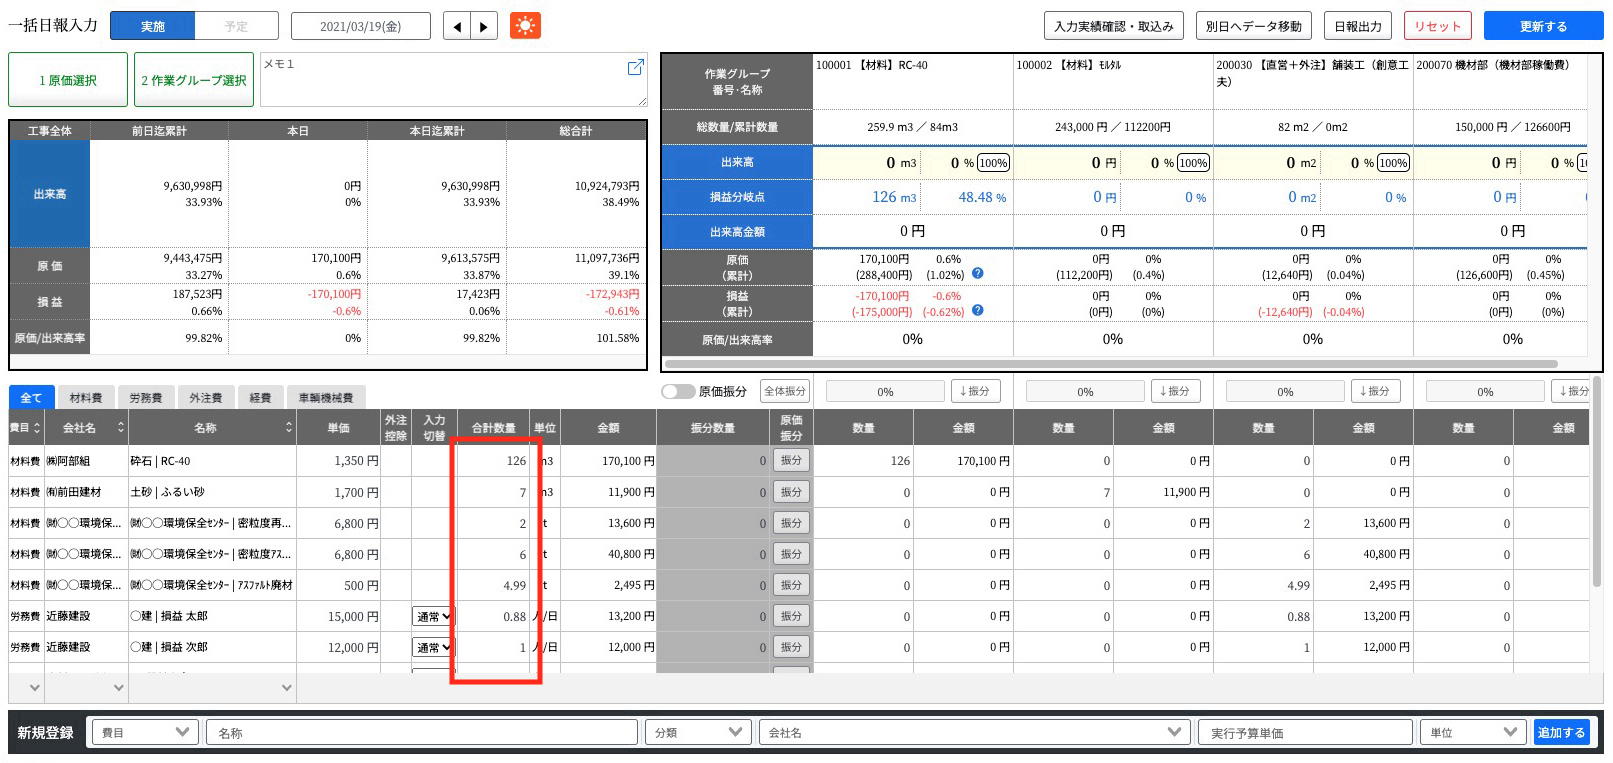Switch to the 全て tab
Image resolution: width=1613 pixels, height=763 pixels.
[32, 398]
